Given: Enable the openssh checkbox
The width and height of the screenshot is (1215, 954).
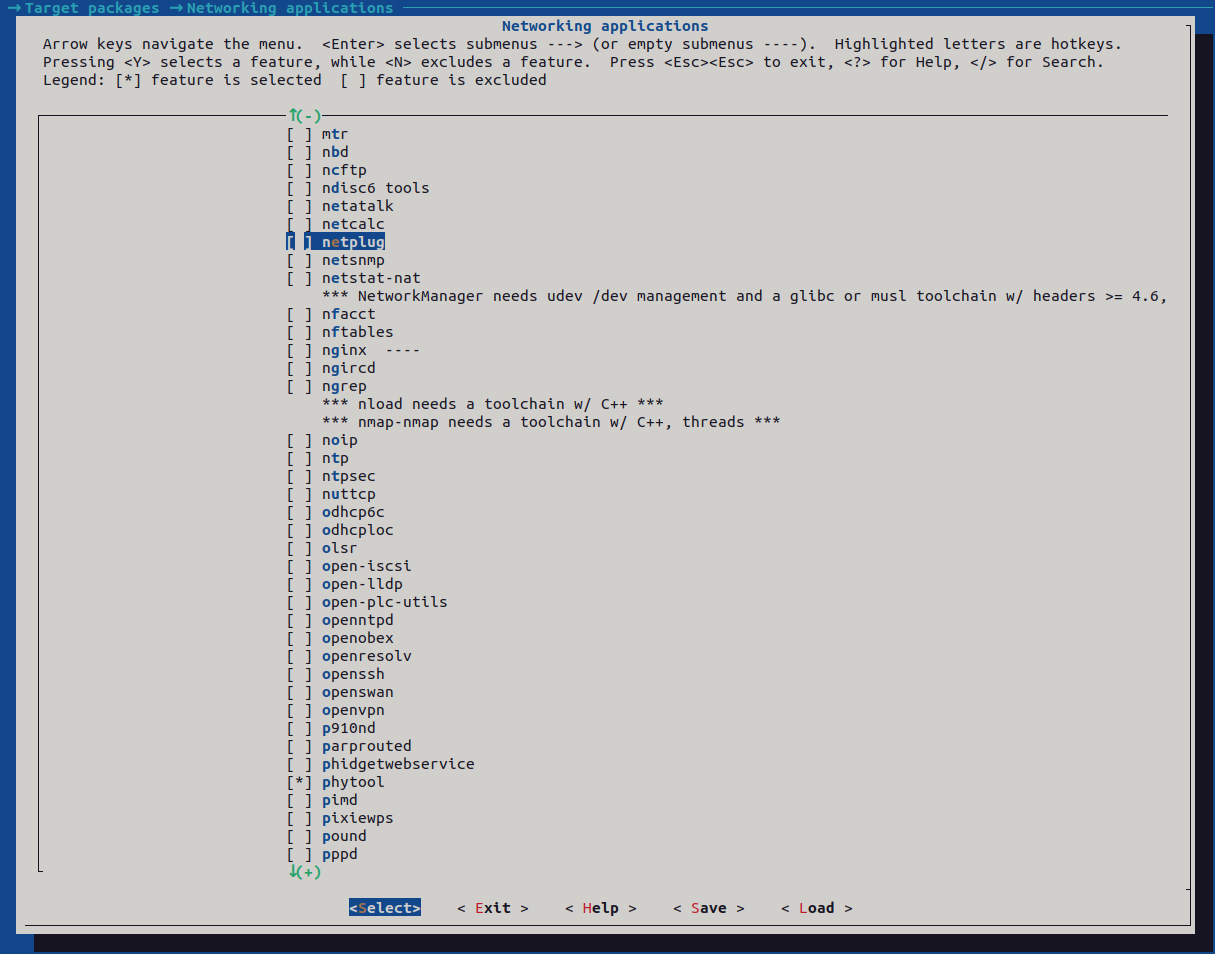Looking at the screenshot, I should point(299,674).
